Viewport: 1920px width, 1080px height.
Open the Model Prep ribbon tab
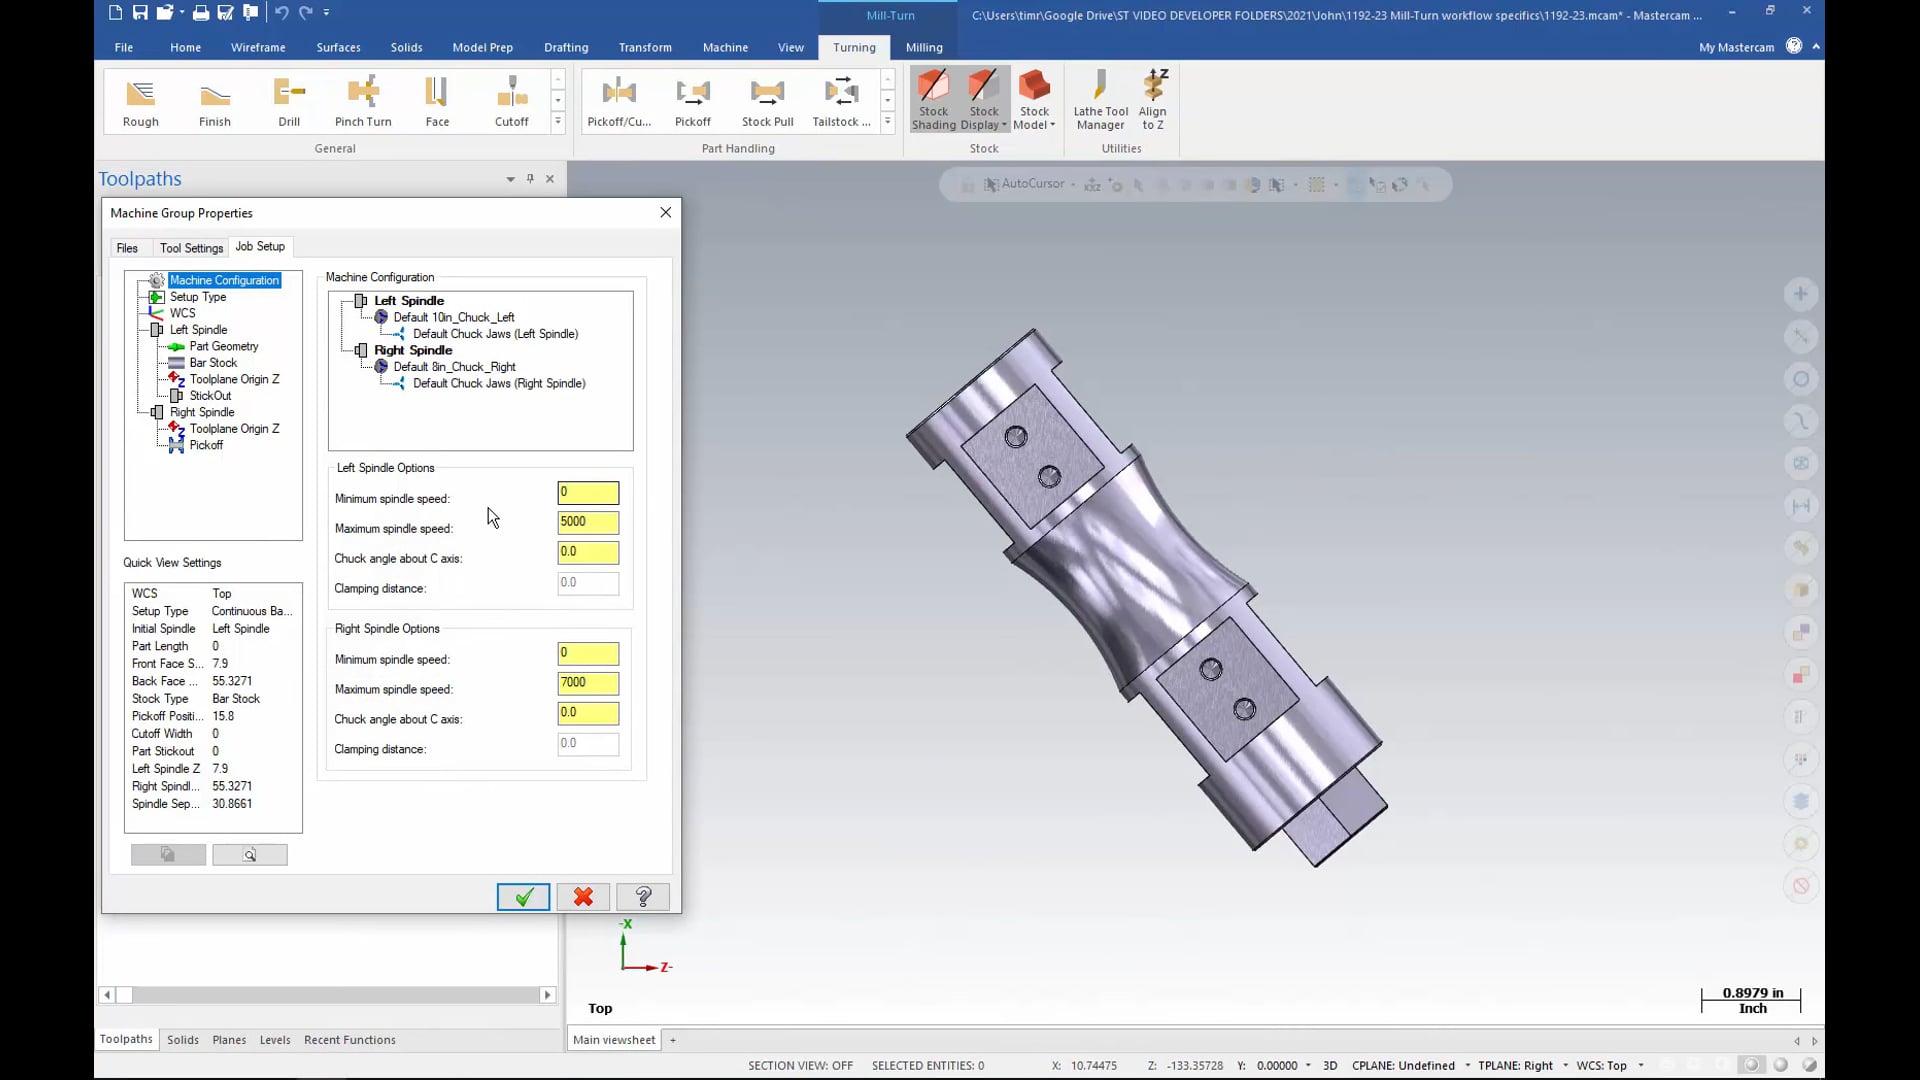point(482,47)
